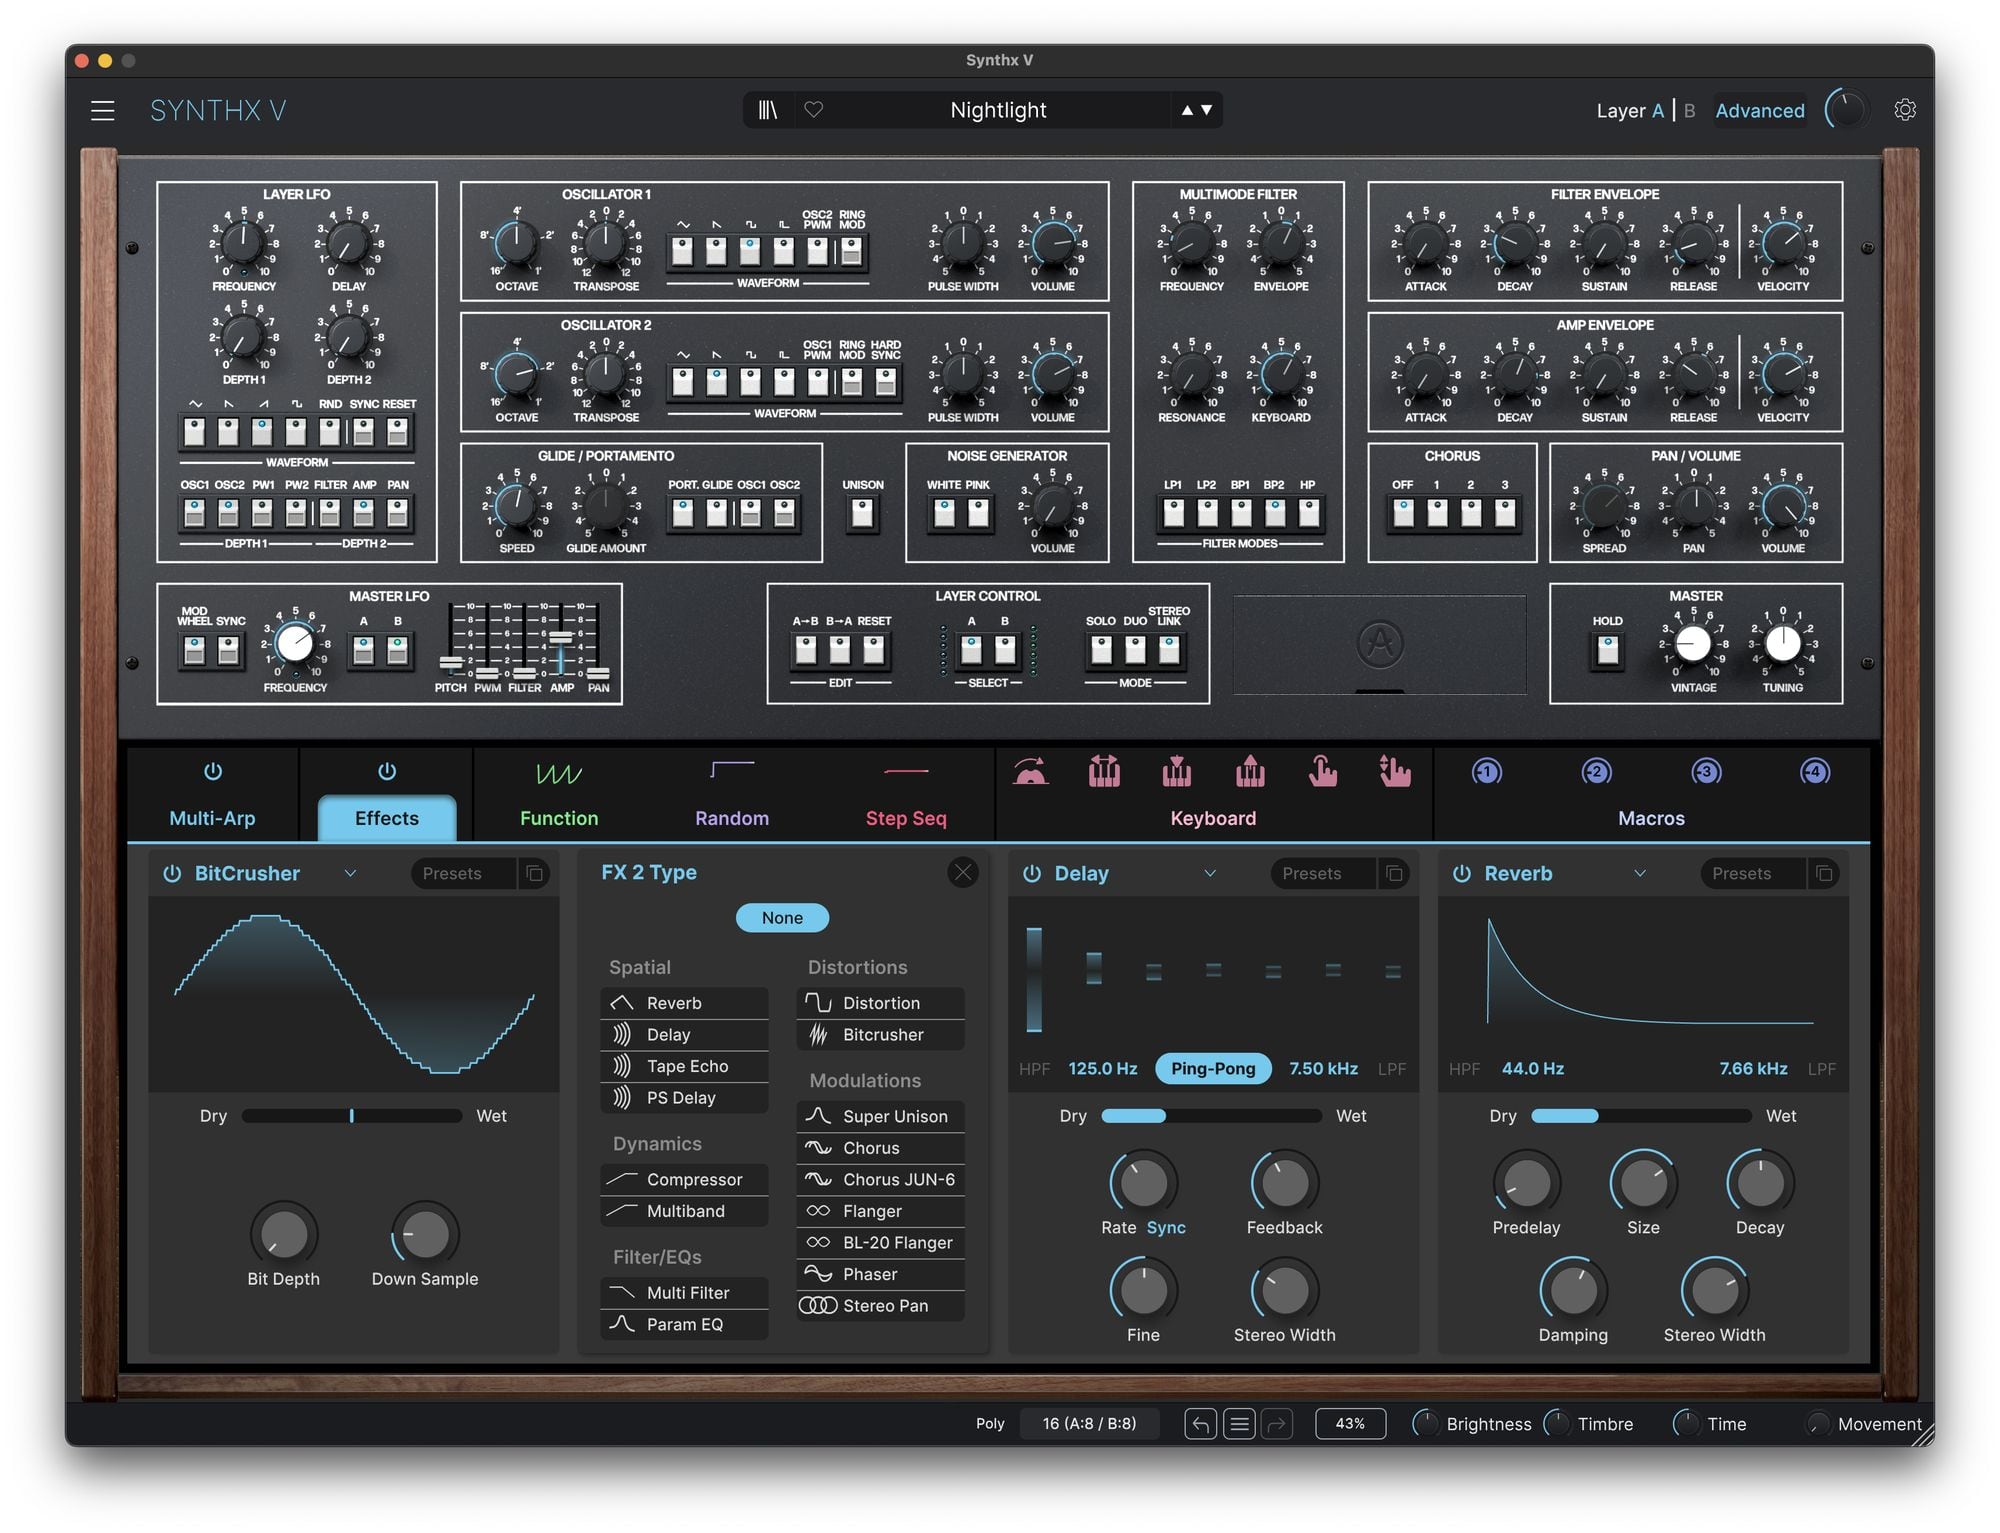This screenshot has width=2000, height=1533.
Task: Favorite the preset with the heart icon
Action: click(x=814, y=110)
